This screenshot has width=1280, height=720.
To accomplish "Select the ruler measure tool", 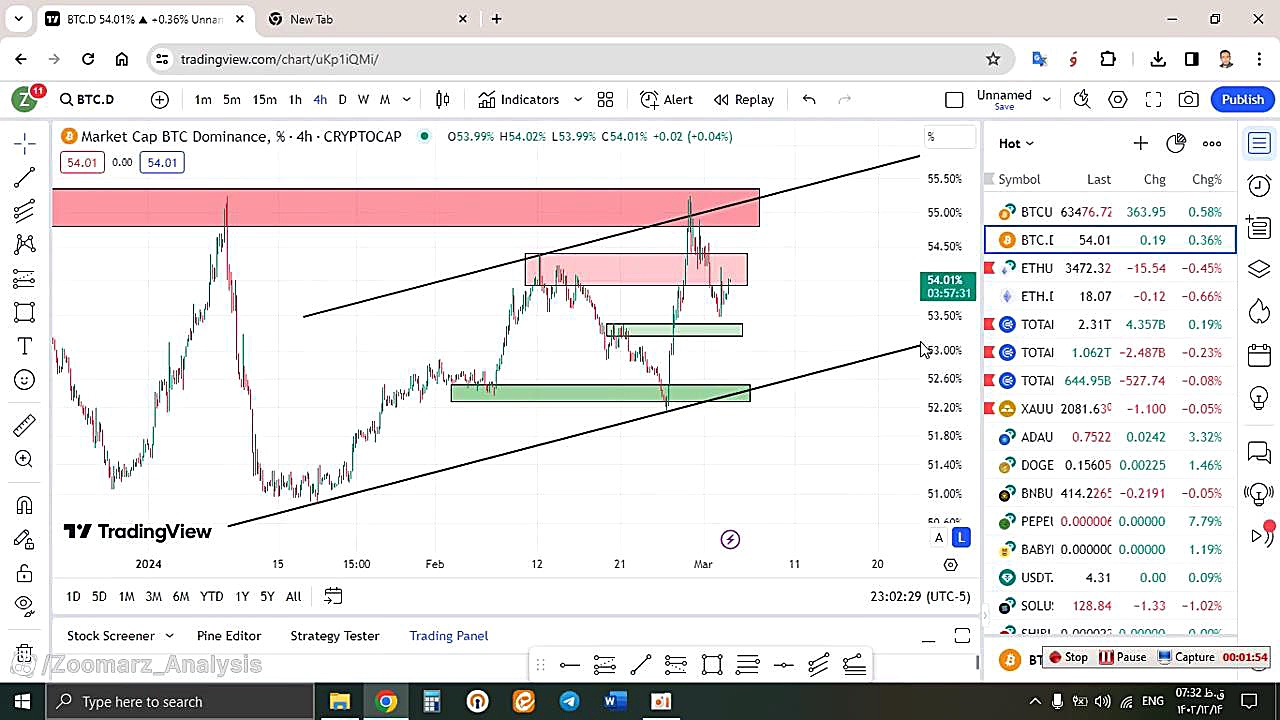I will pos(24,426).
